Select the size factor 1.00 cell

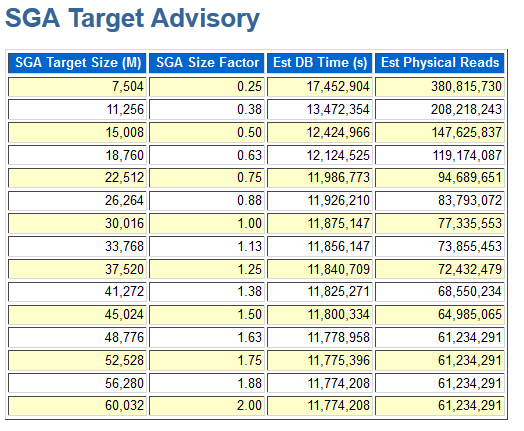click(x=207, y=224)
